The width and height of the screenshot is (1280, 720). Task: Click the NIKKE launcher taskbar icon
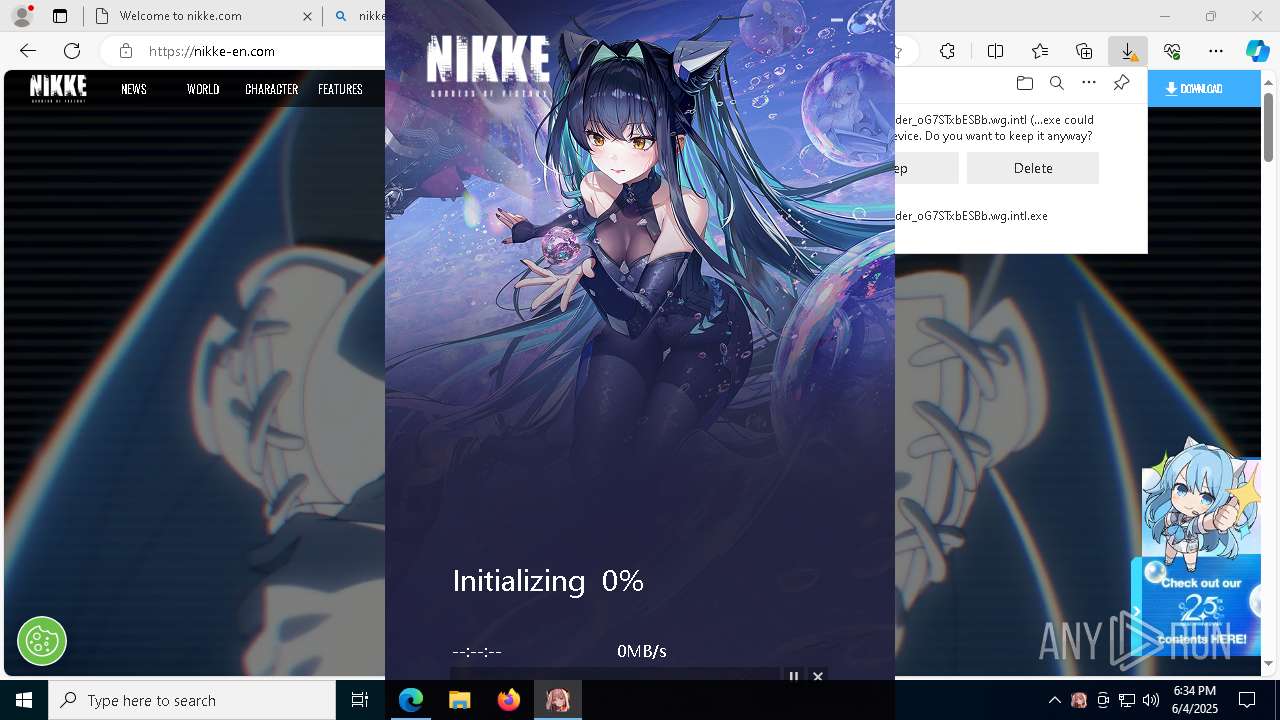pyautogui.click(x=558, y=700)
